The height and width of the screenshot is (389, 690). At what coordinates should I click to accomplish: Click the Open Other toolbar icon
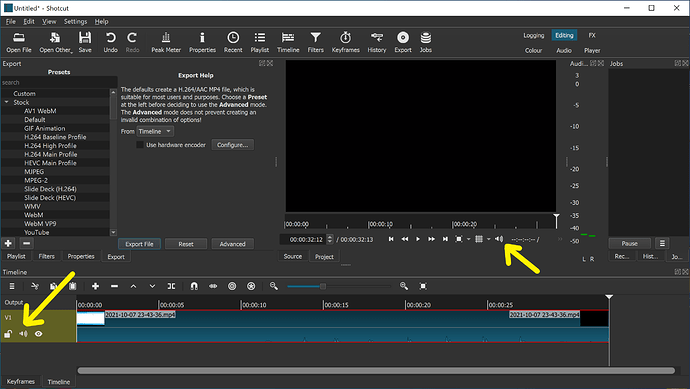coord(55,42)
